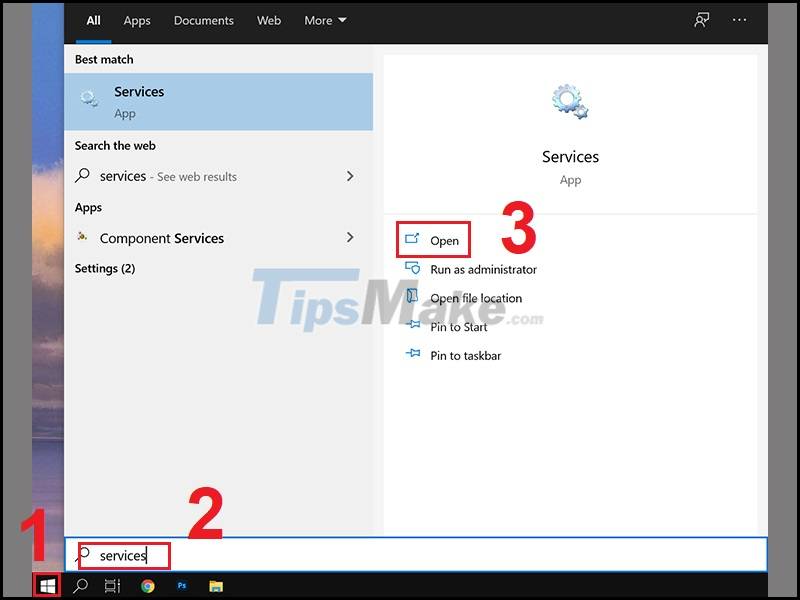Open the ellipsis options icon at top right
Screen dimensions: 800x600
(x=738, y=20)
